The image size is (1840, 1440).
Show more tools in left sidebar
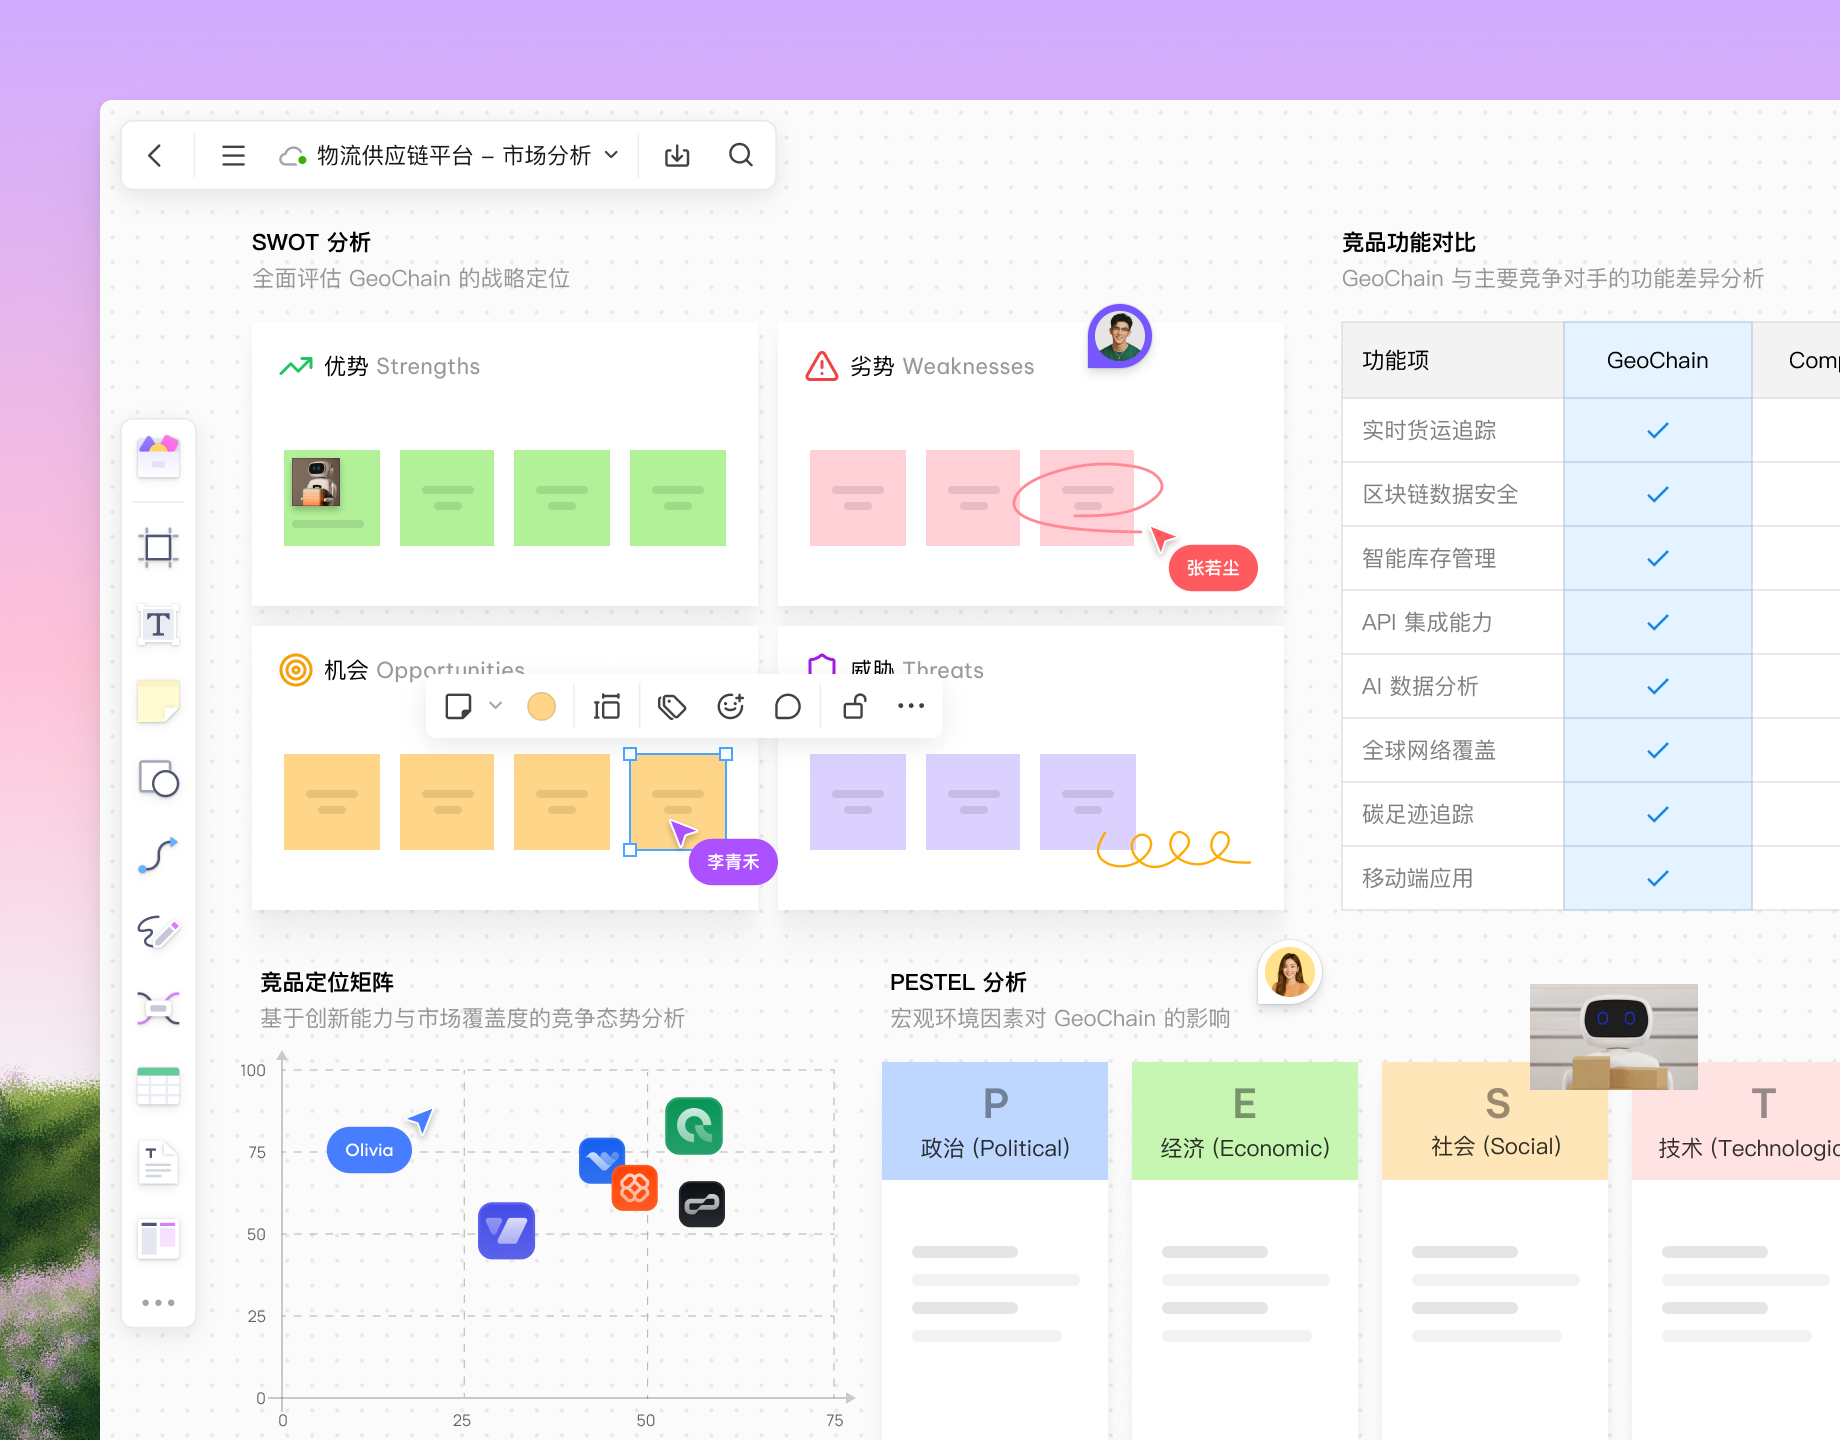(158, 1302)
